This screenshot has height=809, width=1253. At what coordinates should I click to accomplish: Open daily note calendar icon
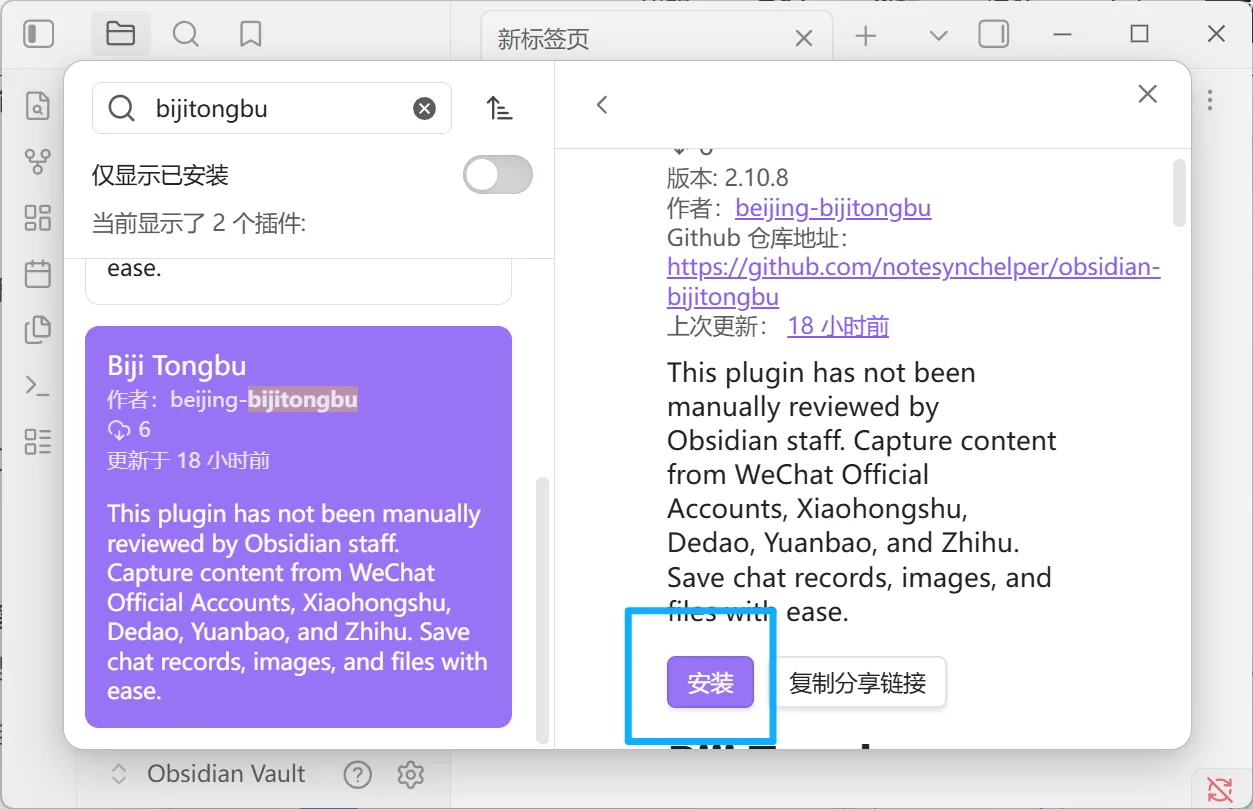coord(38,273)
